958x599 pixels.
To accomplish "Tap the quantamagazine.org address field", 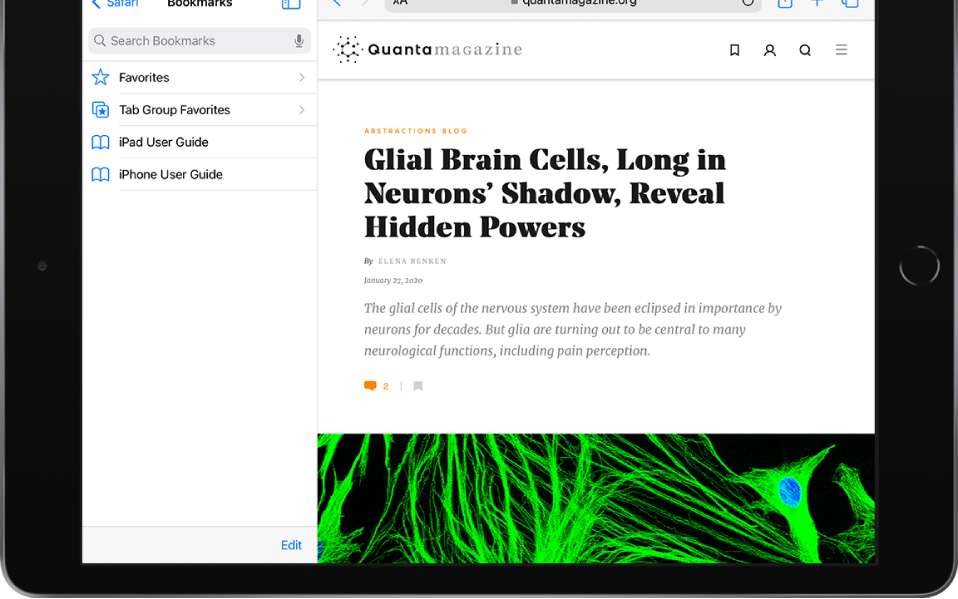I will click(x=573, y=4).
